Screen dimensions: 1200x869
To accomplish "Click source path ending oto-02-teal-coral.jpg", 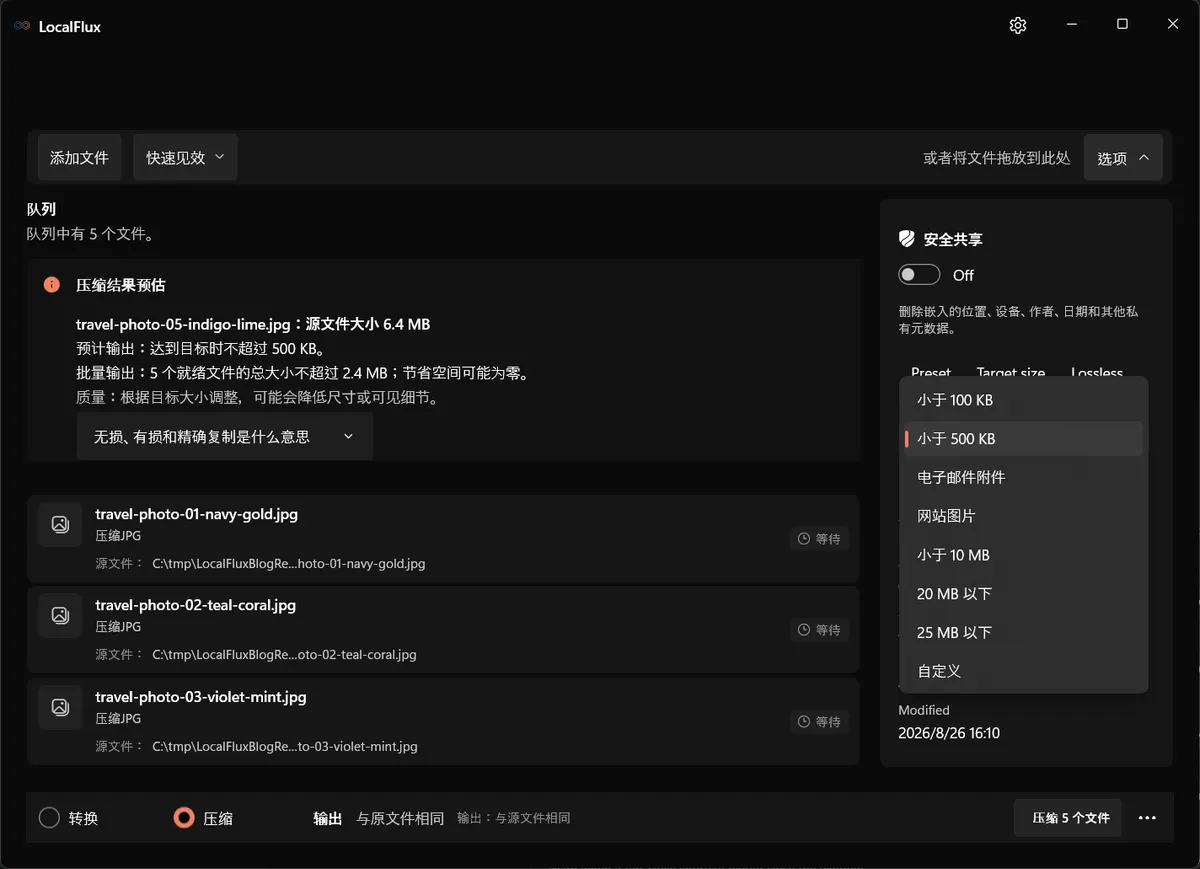I will (x=284, y=655).
